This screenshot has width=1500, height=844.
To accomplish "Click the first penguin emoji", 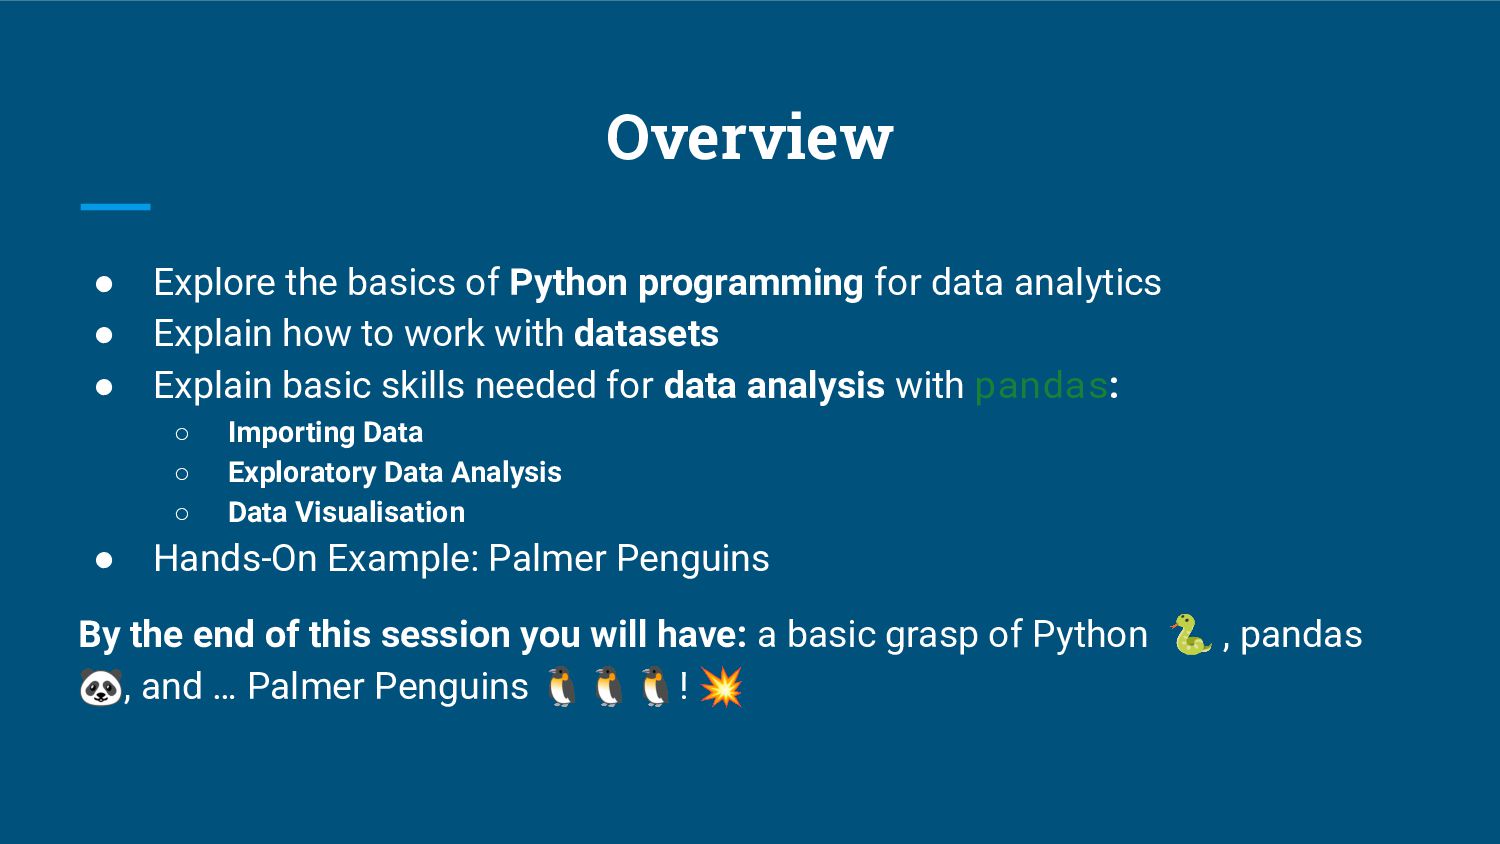I will tap(561, 687).
